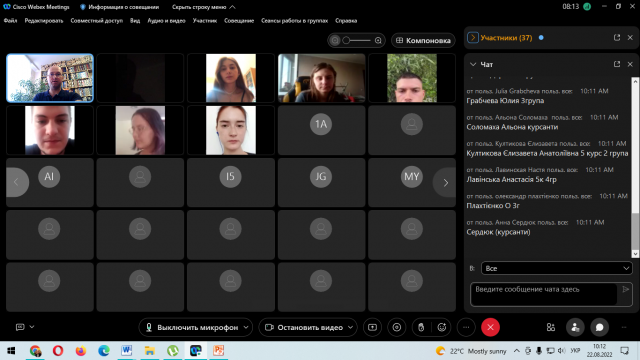Close the Чат panel
This screenshot has width=640, height=360.
point(630,64)
